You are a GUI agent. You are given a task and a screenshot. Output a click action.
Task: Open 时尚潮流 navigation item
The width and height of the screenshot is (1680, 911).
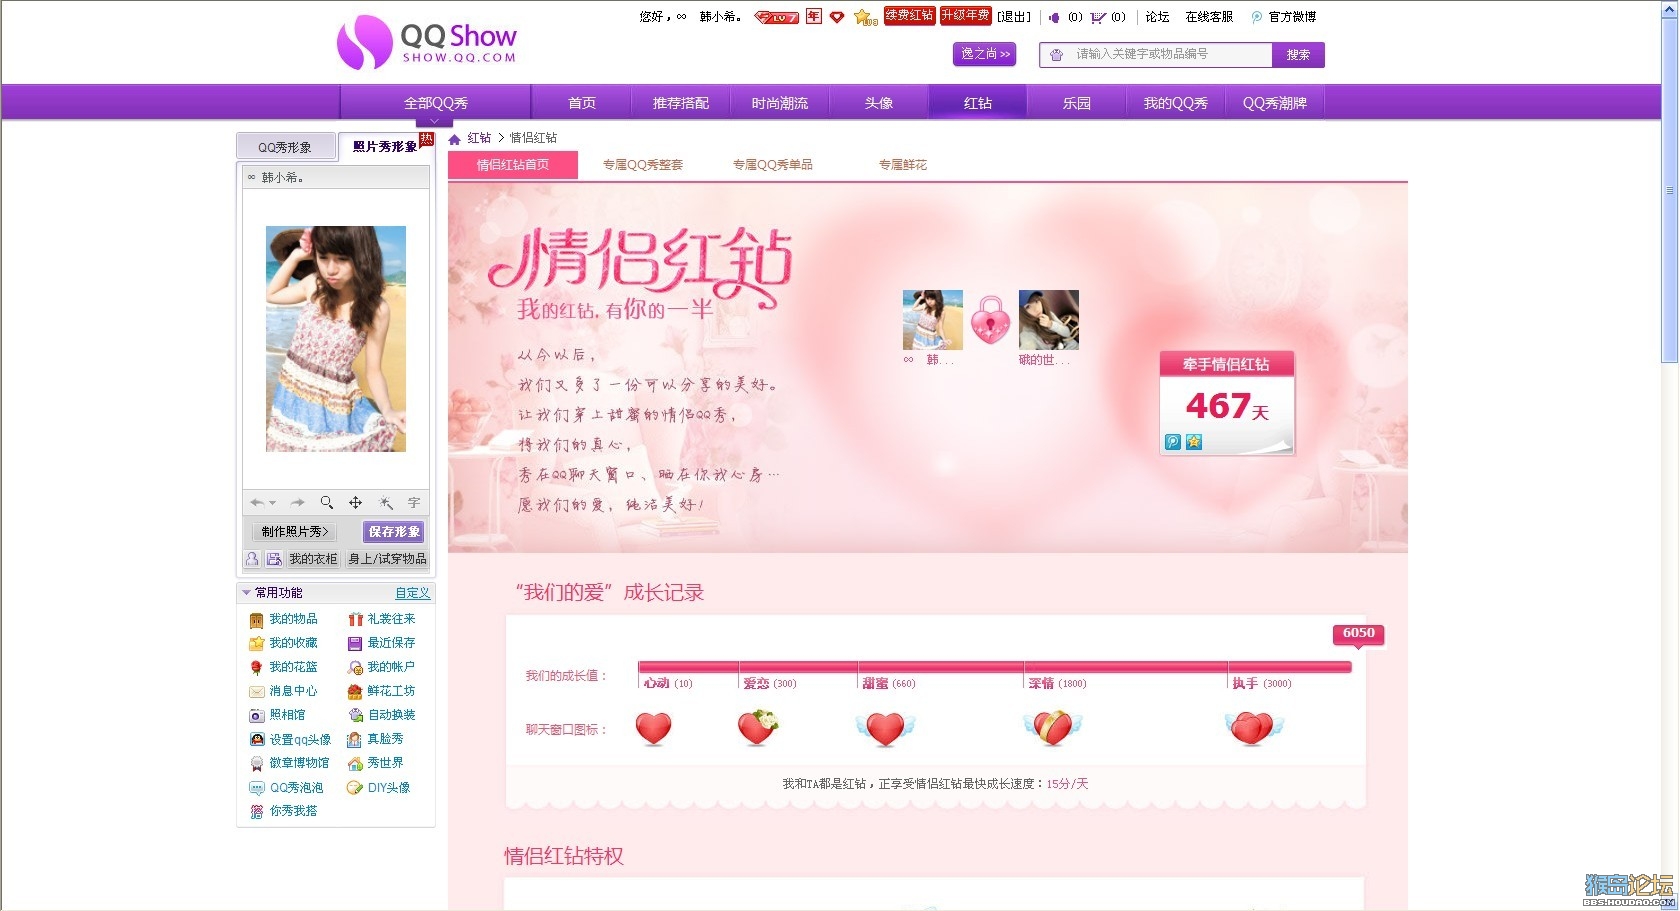pos(780,103)
